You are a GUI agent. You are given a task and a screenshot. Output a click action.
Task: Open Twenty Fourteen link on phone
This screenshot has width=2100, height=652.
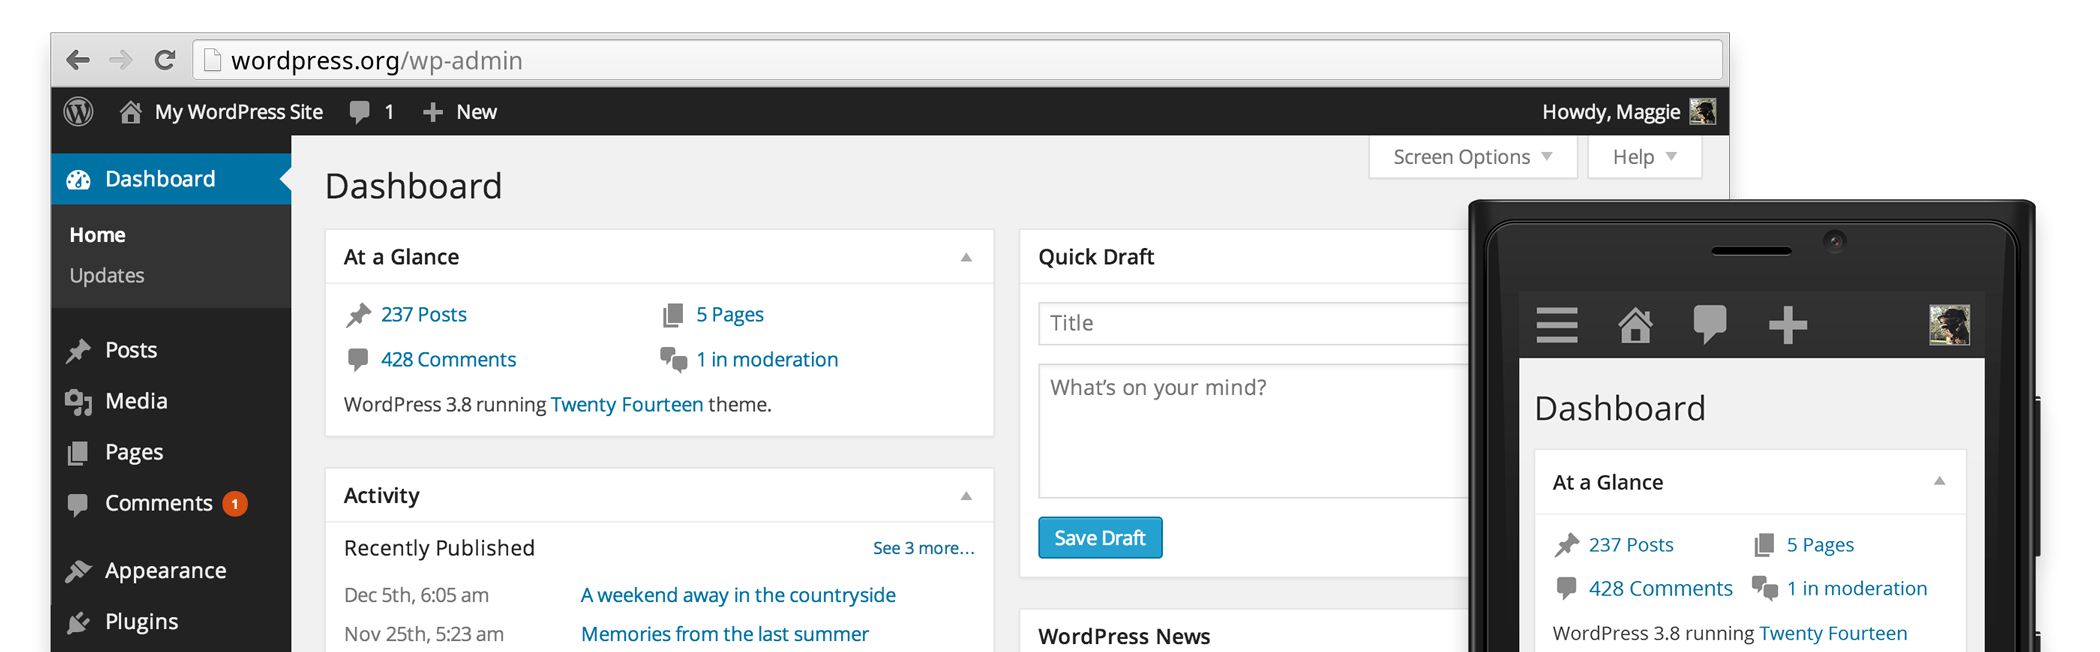(x=1833, y=633)
